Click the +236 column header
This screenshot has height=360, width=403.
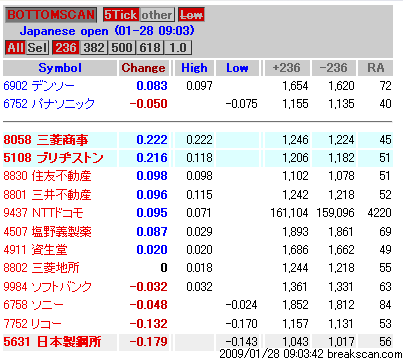tap(287, 68)
